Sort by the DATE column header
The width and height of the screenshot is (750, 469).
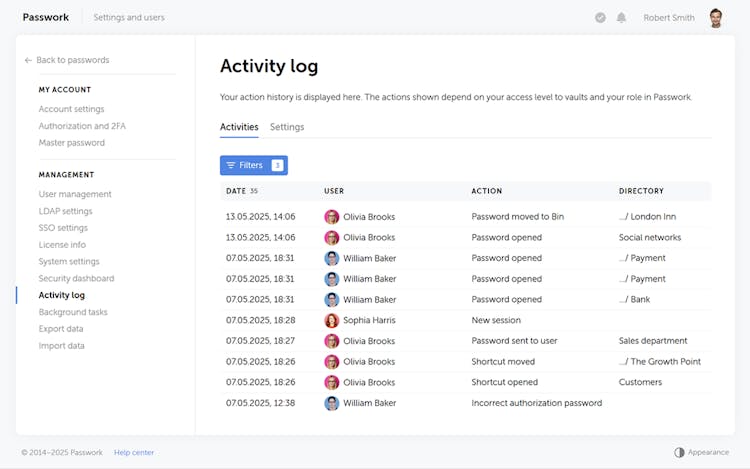click(x=236, y=191)
